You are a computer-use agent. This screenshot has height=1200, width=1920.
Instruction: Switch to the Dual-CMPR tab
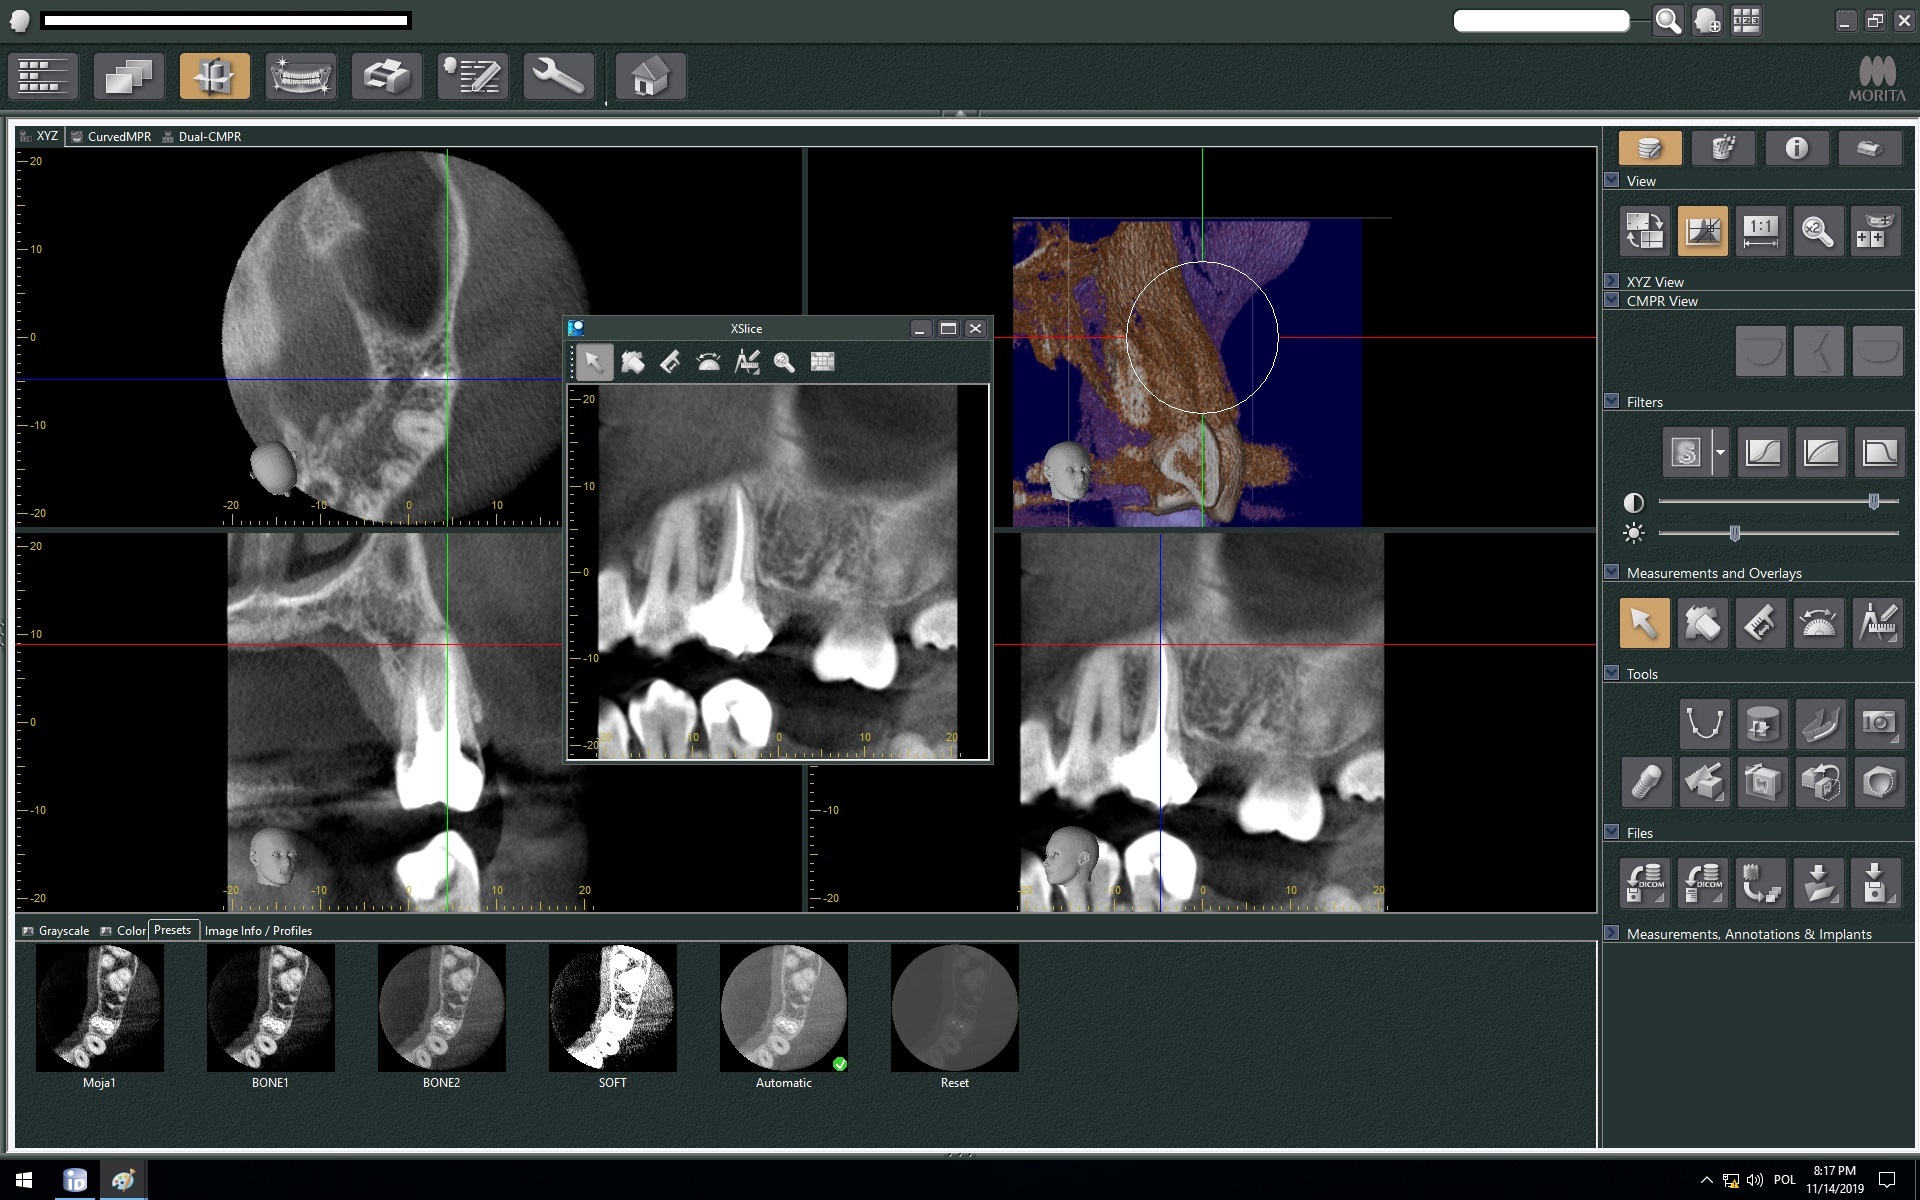(202, 136)
